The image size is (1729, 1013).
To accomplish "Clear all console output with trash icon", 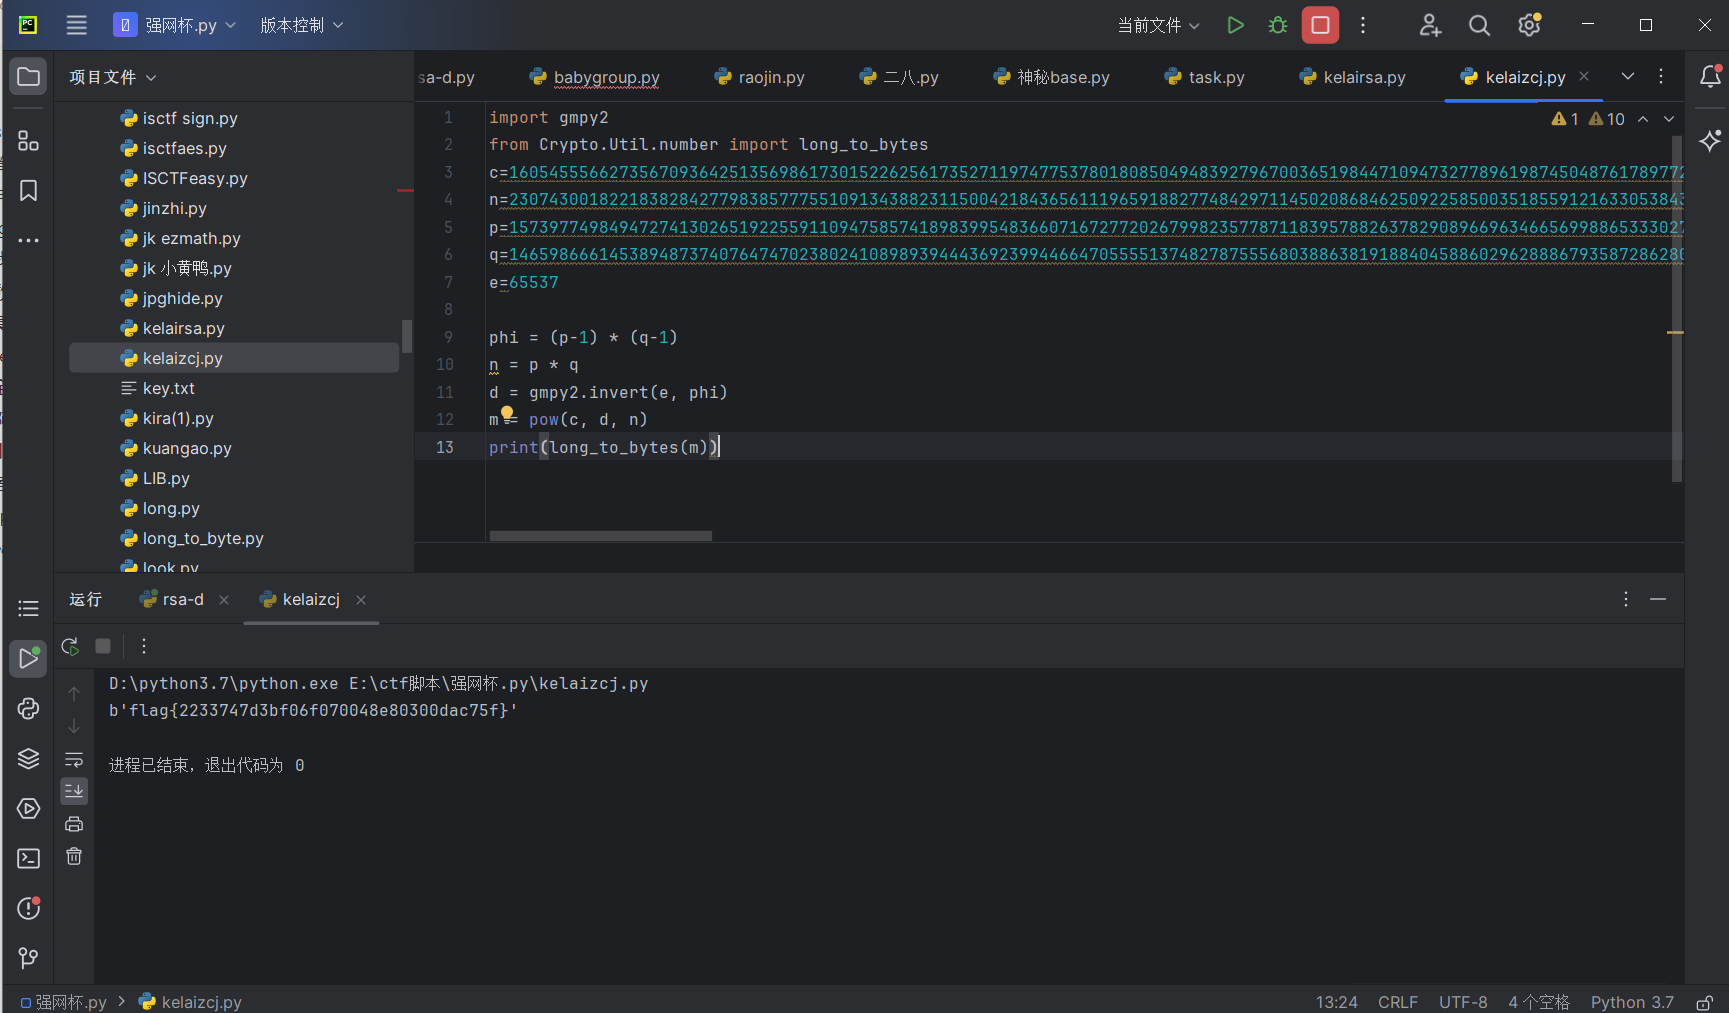I will click(x=74, y=856).
